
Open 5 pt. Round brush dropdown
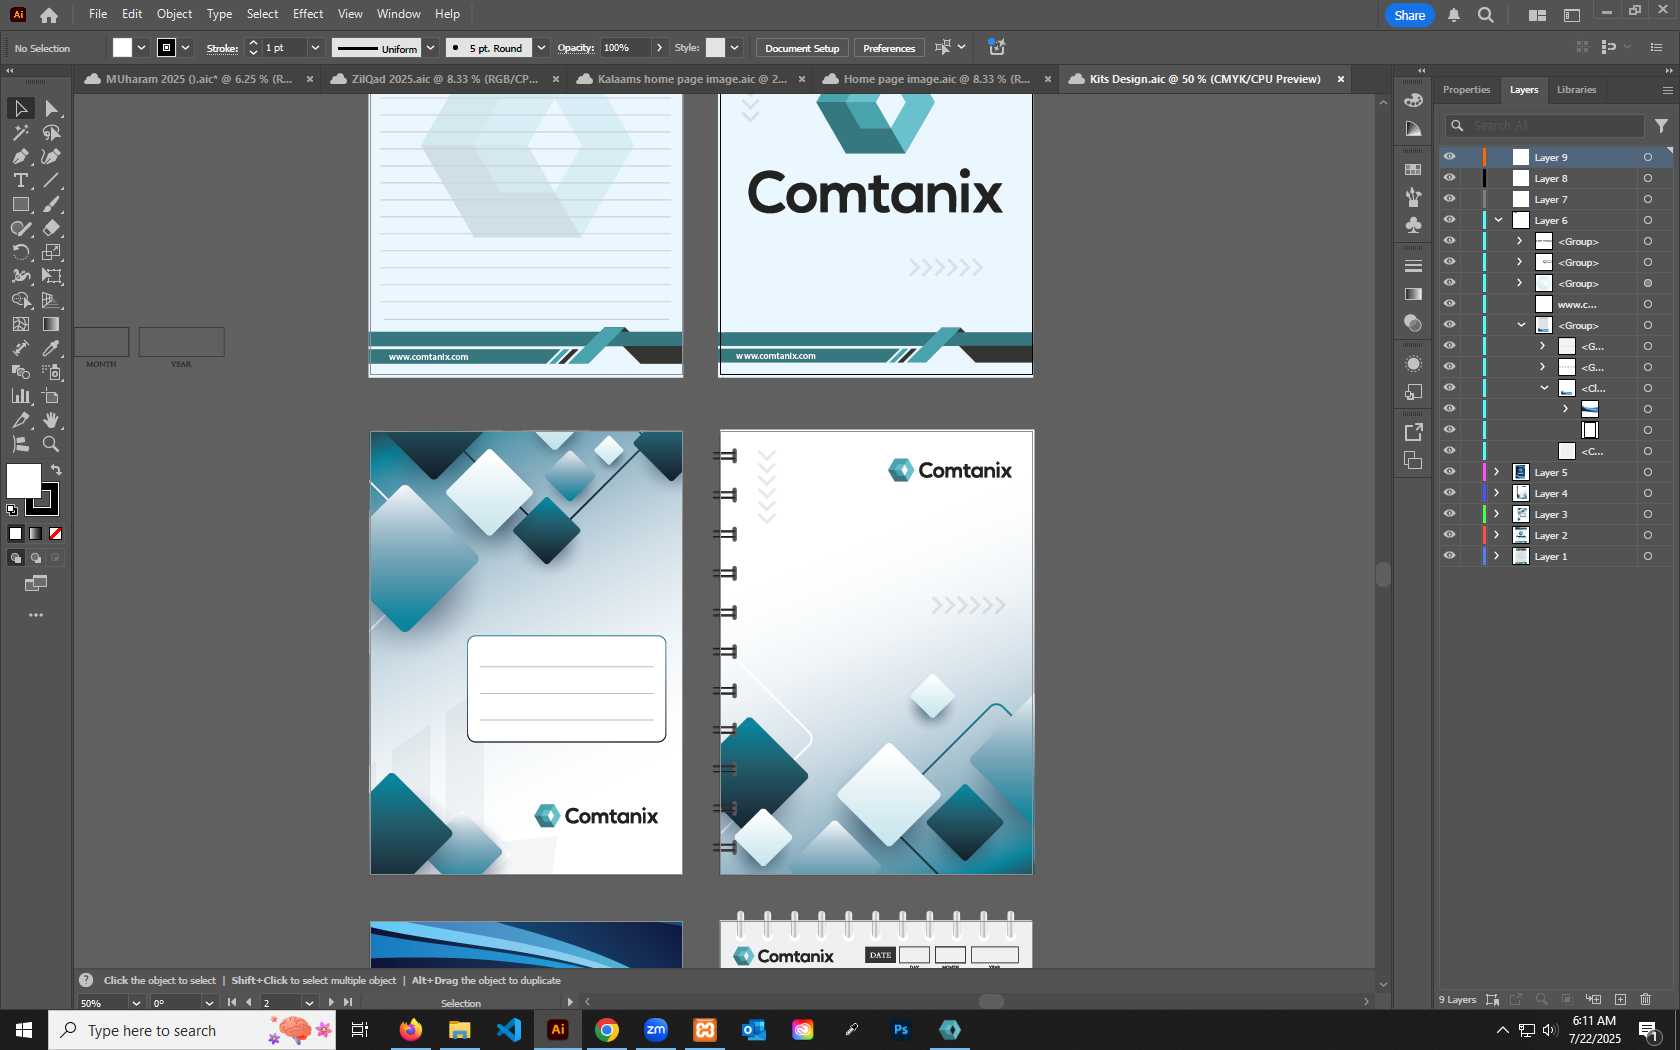tap(541, 48)
